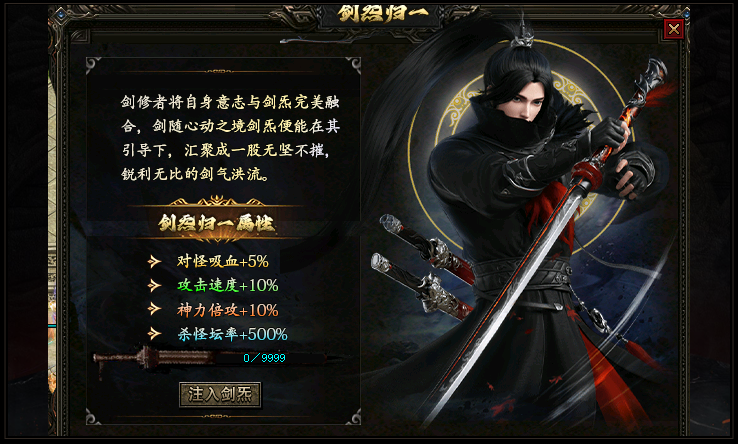Select the 对怪吸血+5% attribute text
Viewport: 738px width, 444px height.
point(223,261)
